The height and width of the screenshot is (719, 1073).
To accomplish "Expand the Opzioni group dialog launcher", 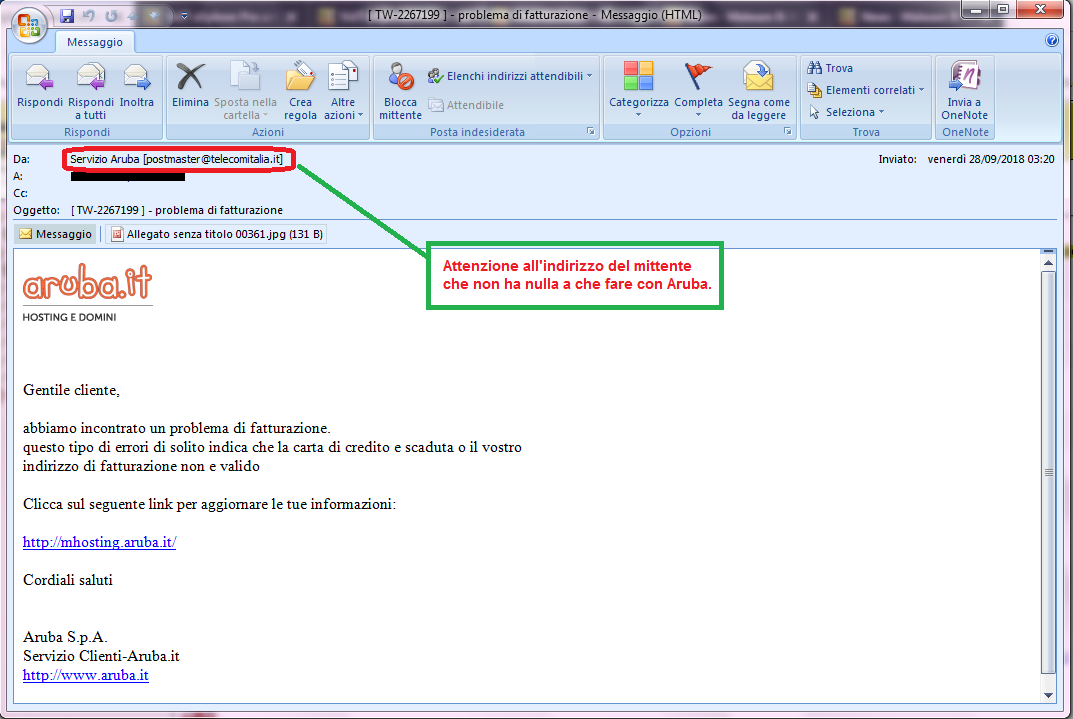I will (788, 131).
